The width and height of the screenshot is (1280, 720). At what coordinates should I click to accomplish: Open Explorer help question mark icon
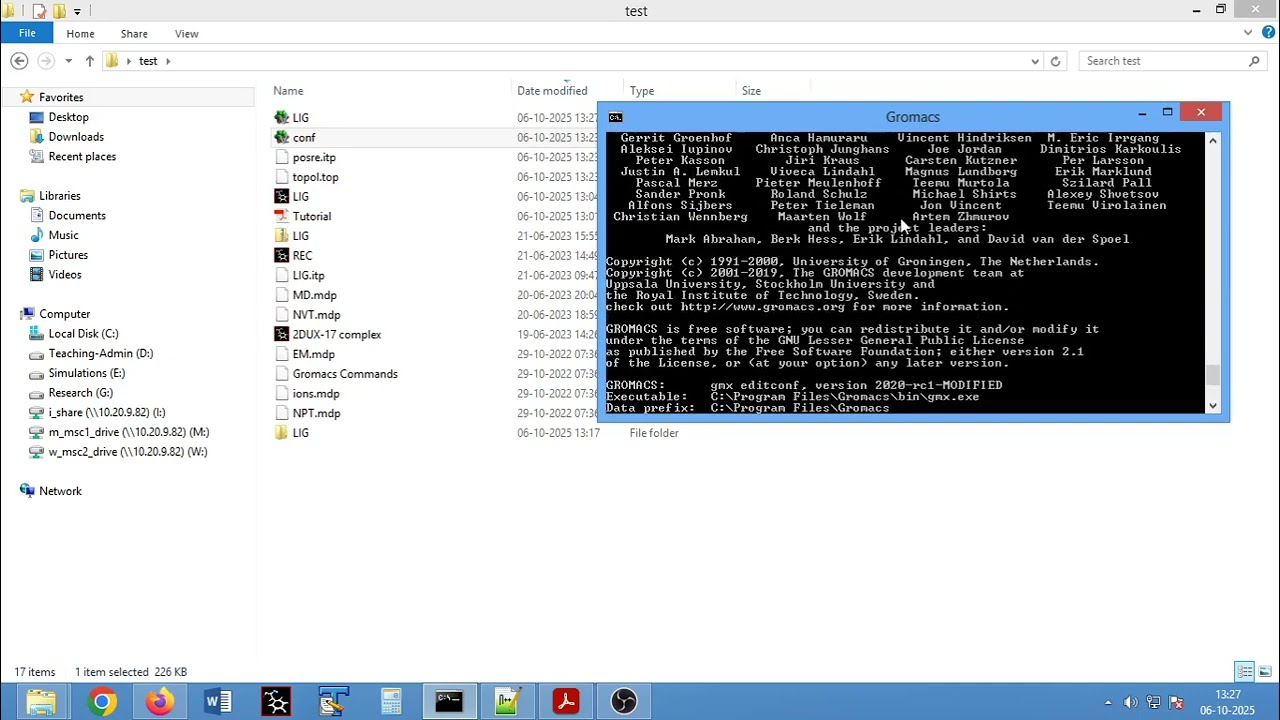(1268, 33)
